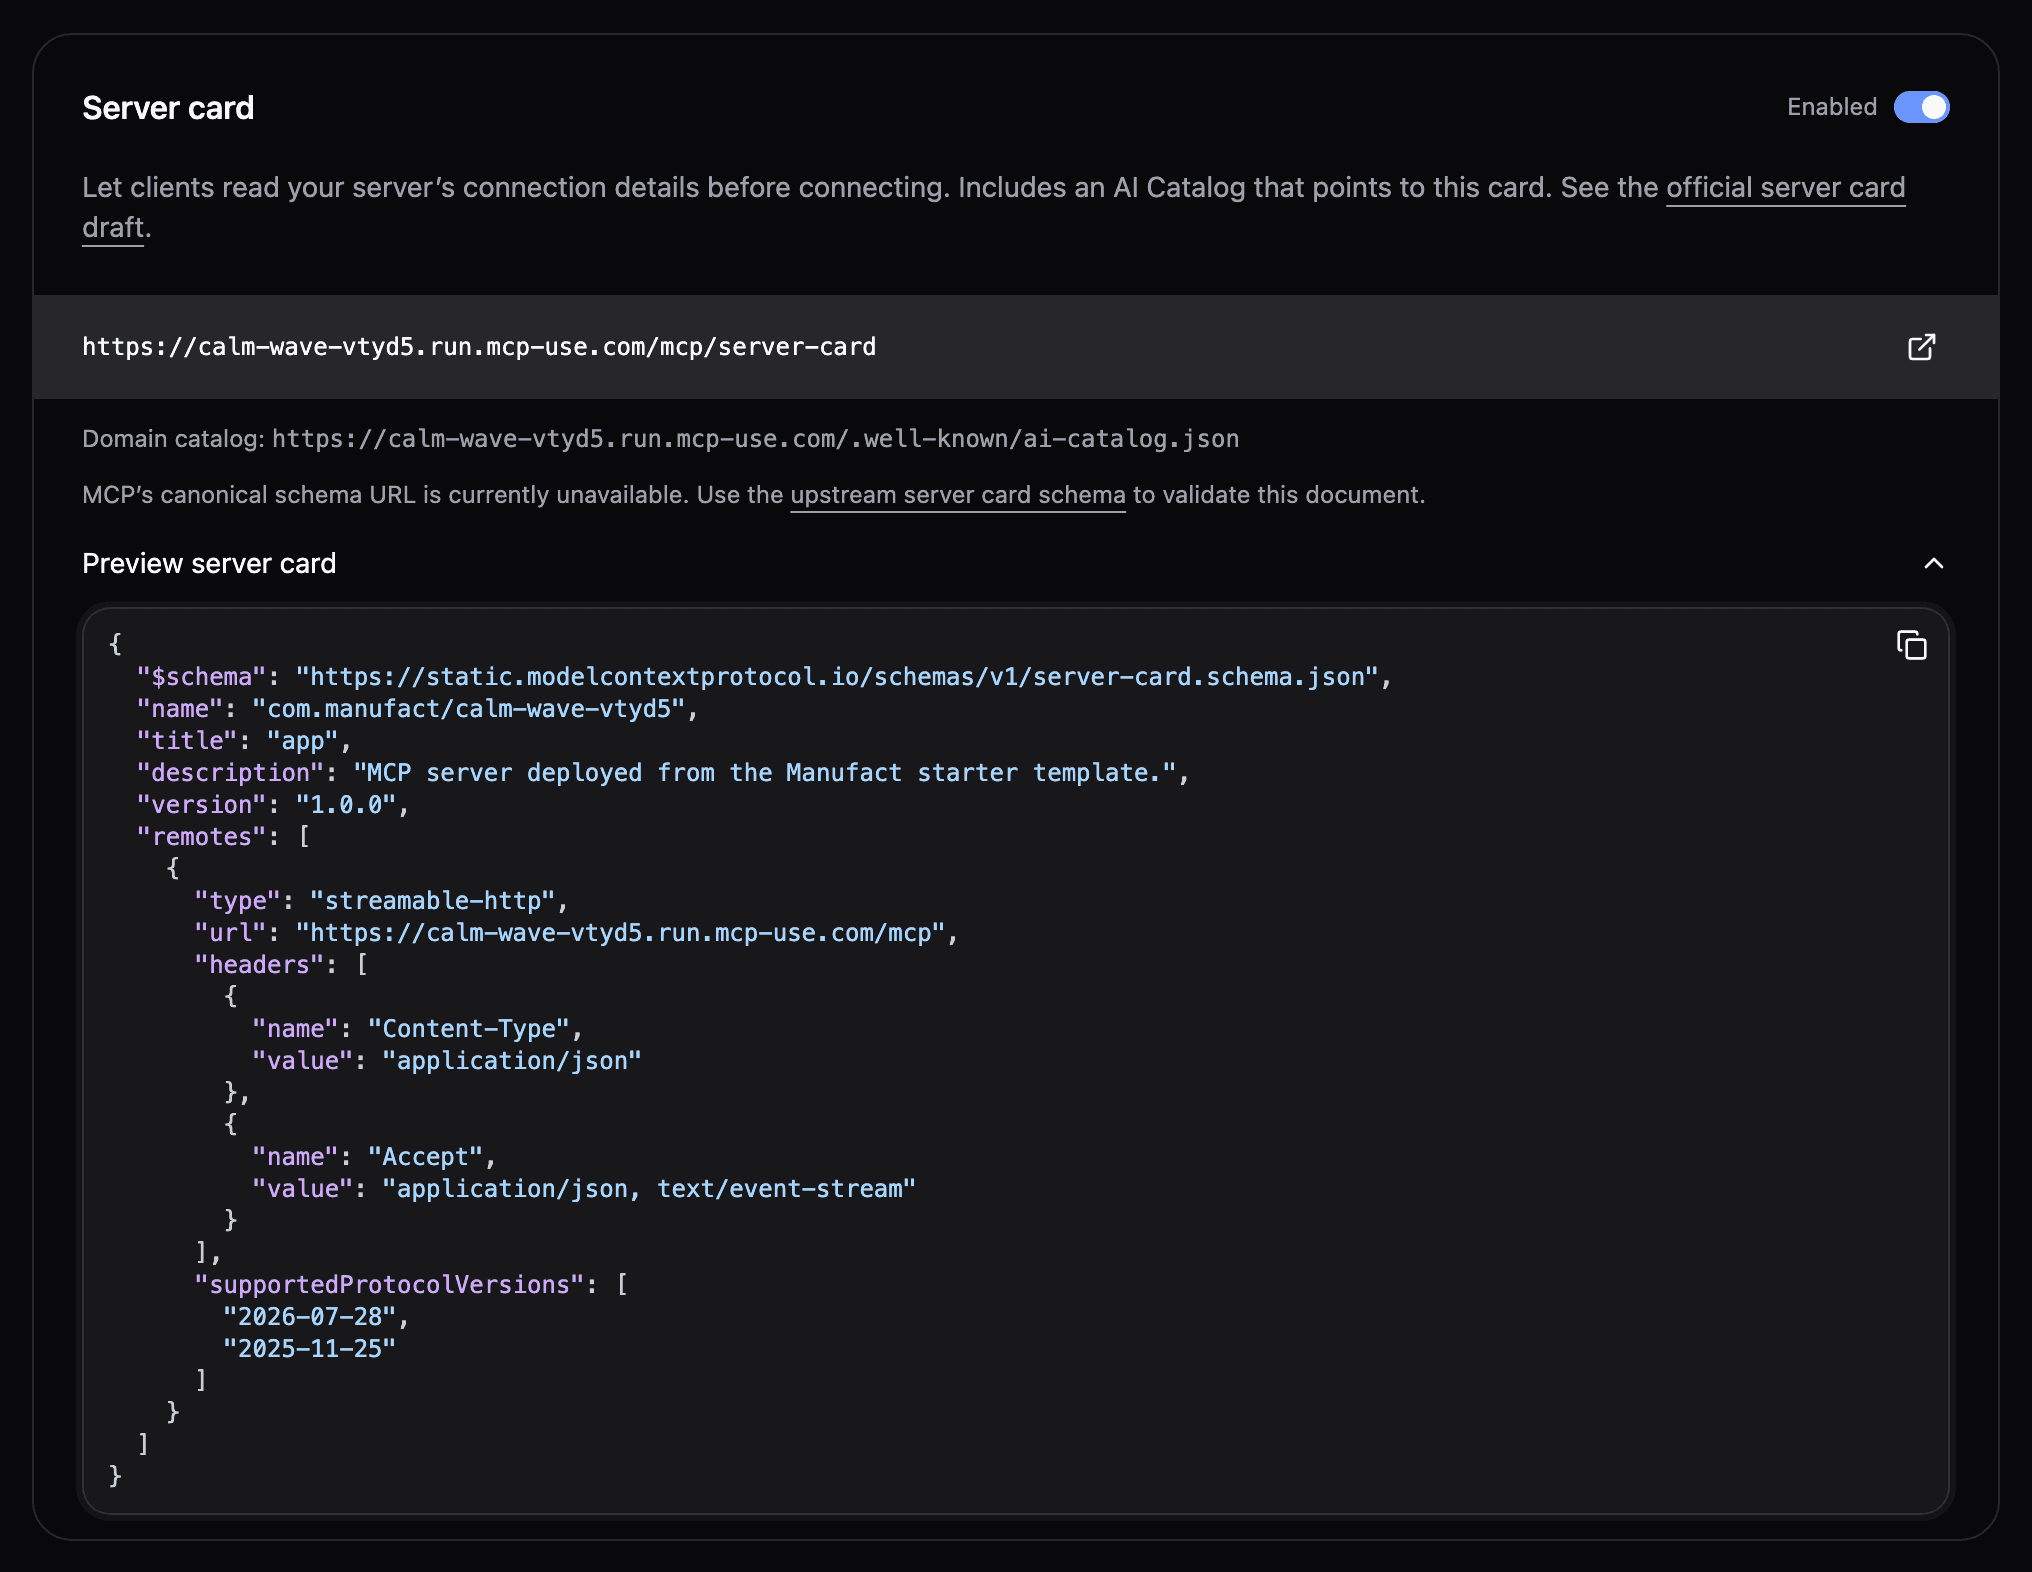Select the remote "url" mcp endpoint value

[620, 933]
